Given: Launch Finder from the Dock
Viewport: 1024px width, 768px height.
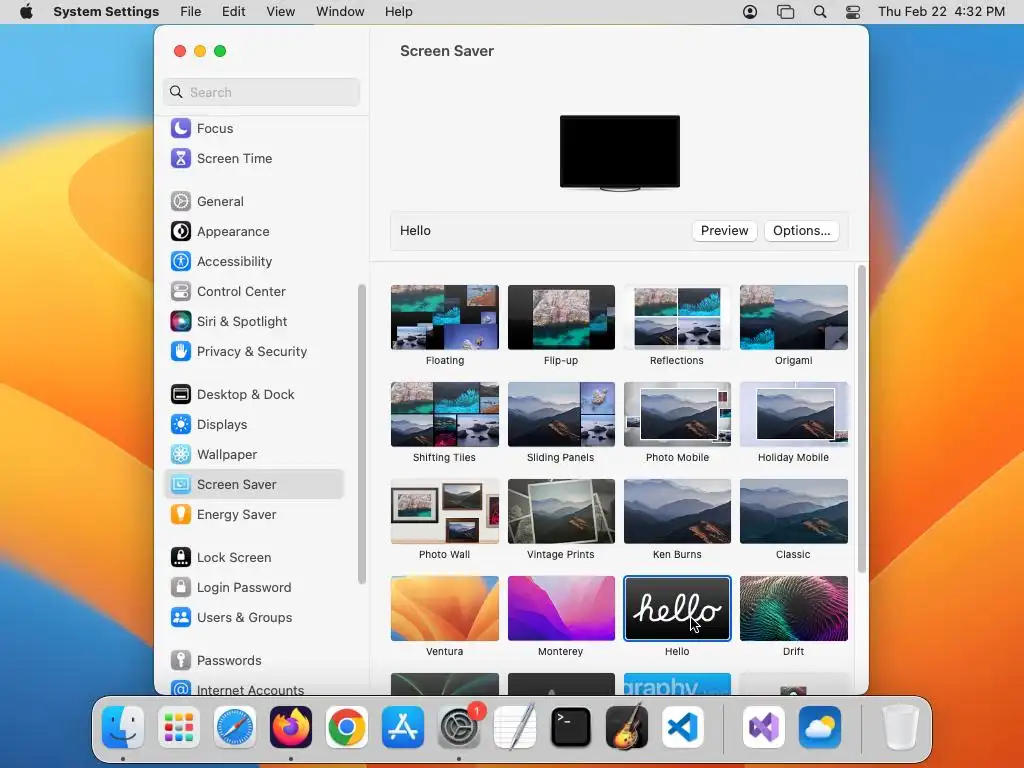Looking at the screenshot, I should (x=123, y=727).
